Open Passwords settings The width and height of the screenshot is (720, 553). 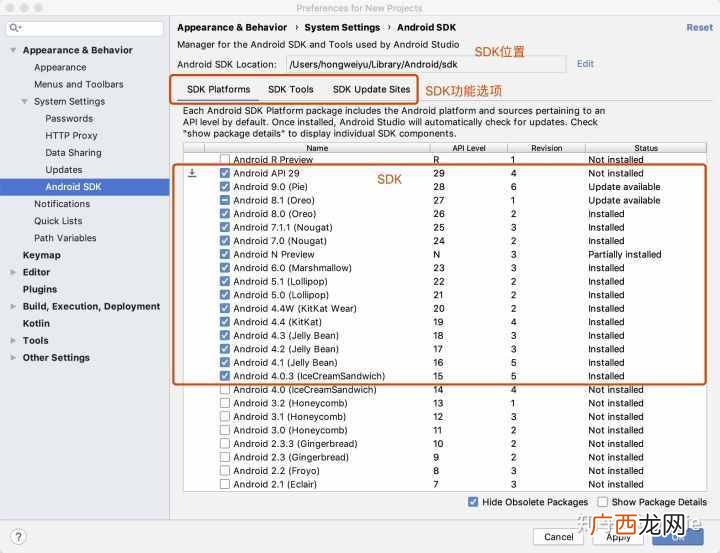[69, 118]
